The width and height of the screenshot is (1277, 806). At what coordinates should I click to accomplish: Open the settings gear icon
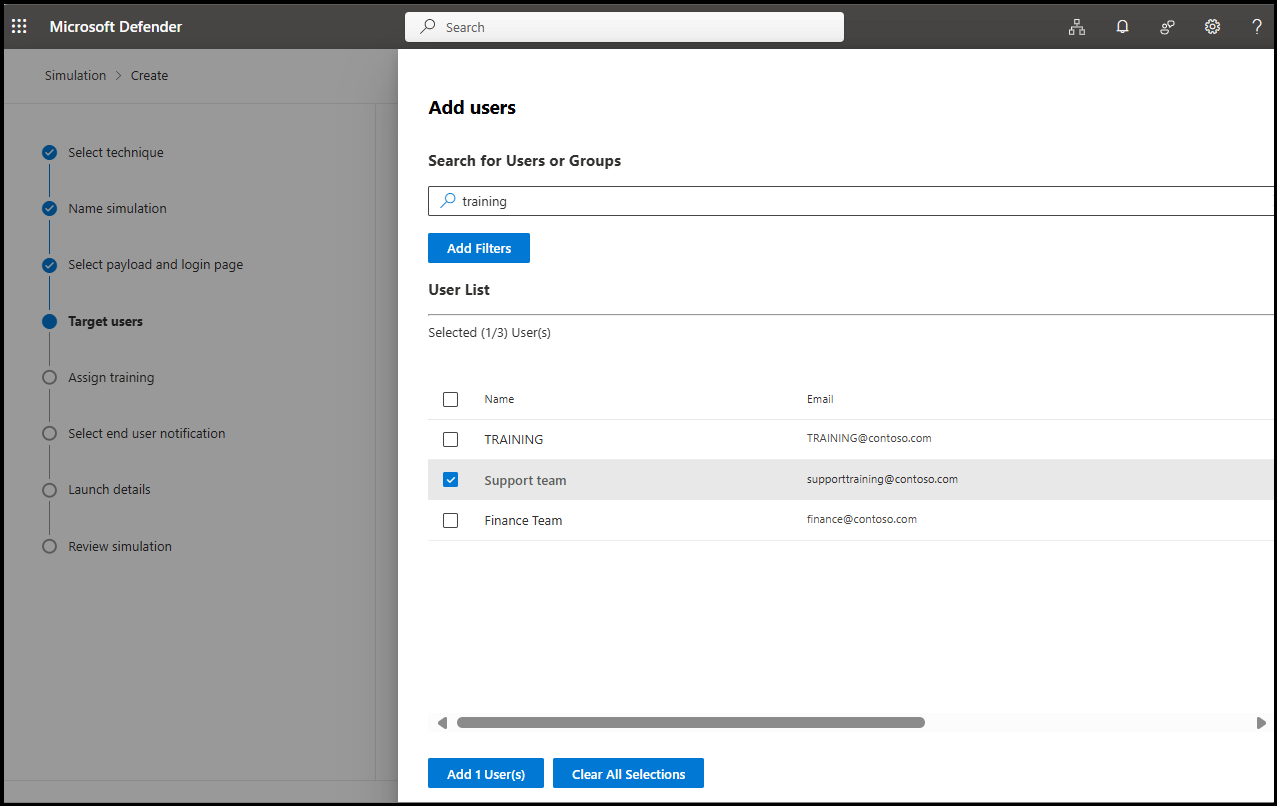[x=1212, y=27]
